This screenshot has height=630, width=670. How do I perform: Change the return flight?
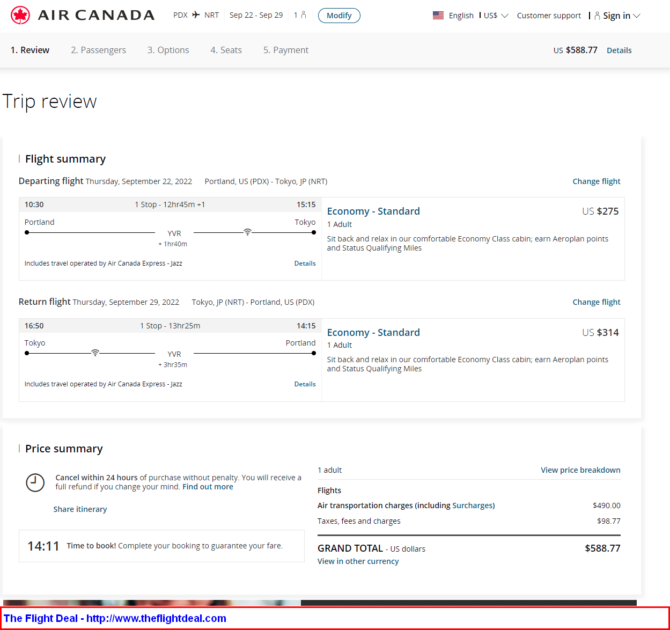(x=596, y=302)
